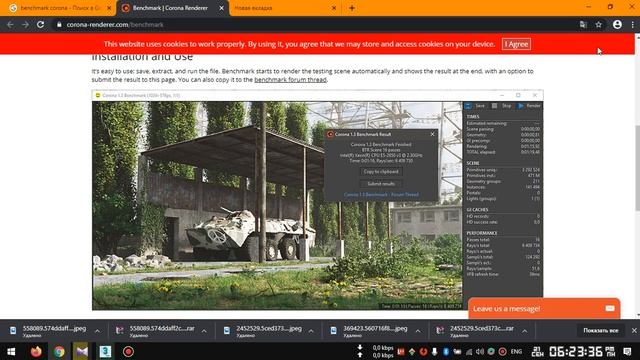The height and width of the screenshot is (360, 640).
Task: Close the downloads bar
Action: coord(634,330)
